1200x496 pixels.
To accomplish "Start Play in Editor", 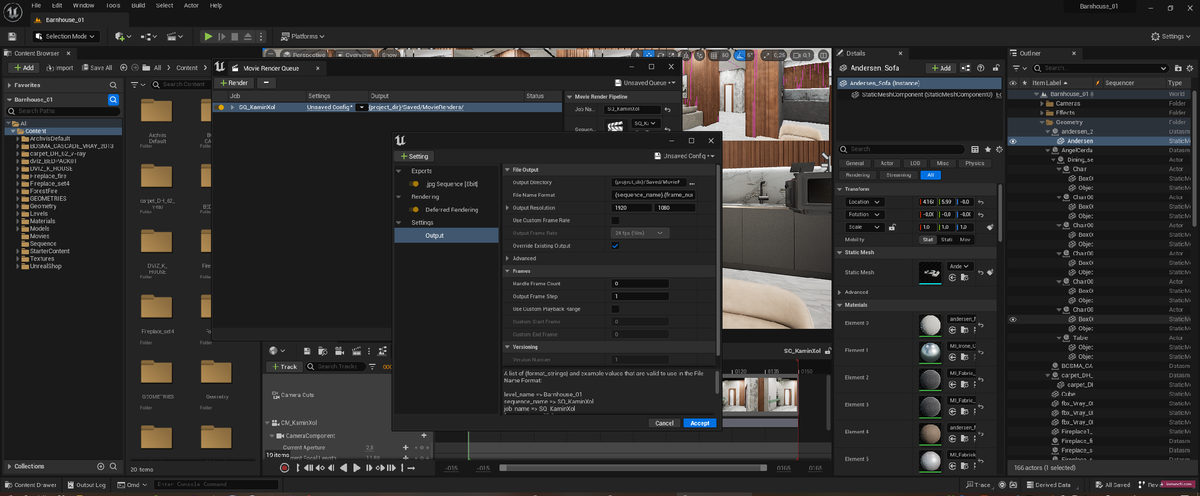I will pyautogui.click(x=208, y=36).
